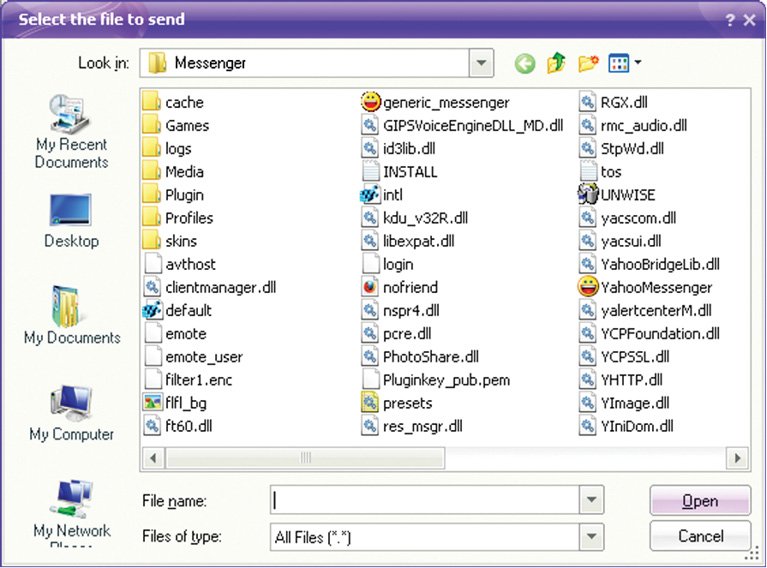Select the emote_user file

[194, 357]
